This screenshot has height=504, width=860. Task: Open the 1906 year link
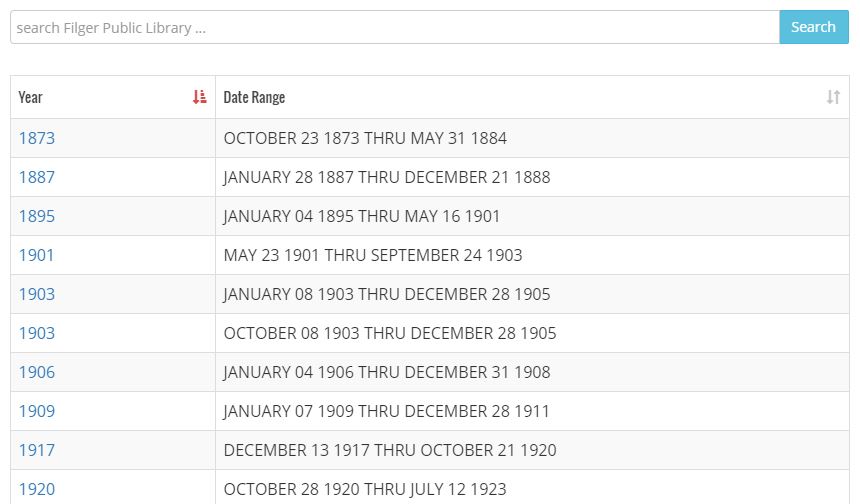(37, 372)
